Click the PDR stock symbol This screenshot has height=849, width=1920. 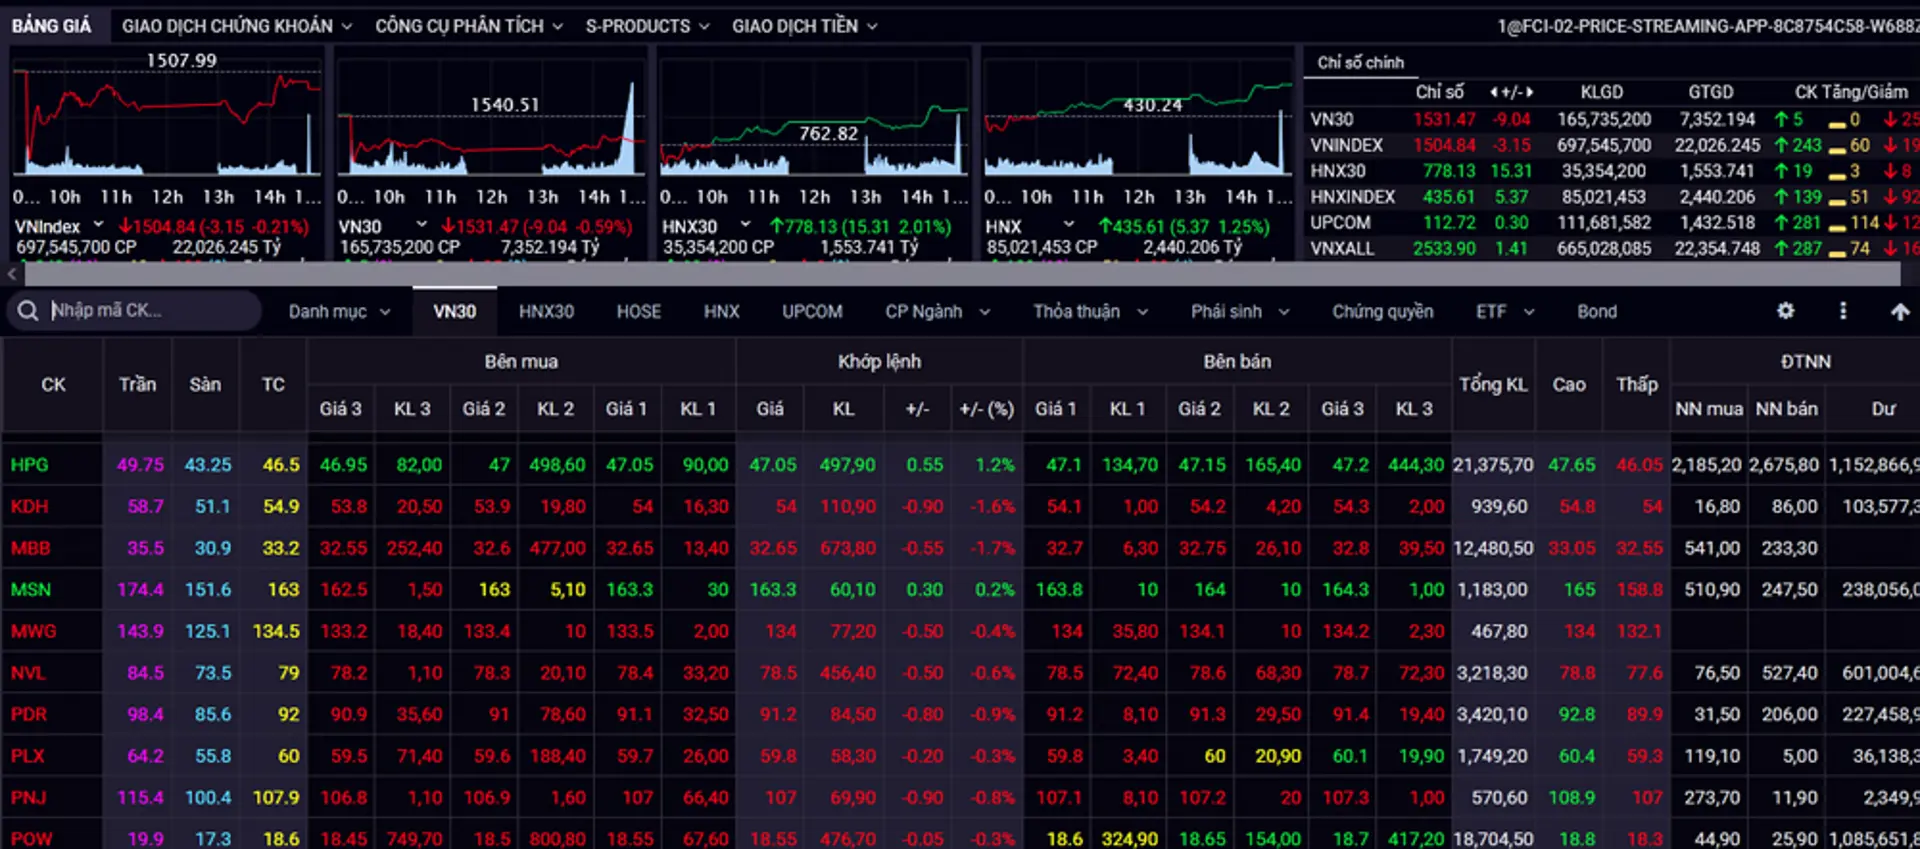pyautogui.click(x=29, y=715)
